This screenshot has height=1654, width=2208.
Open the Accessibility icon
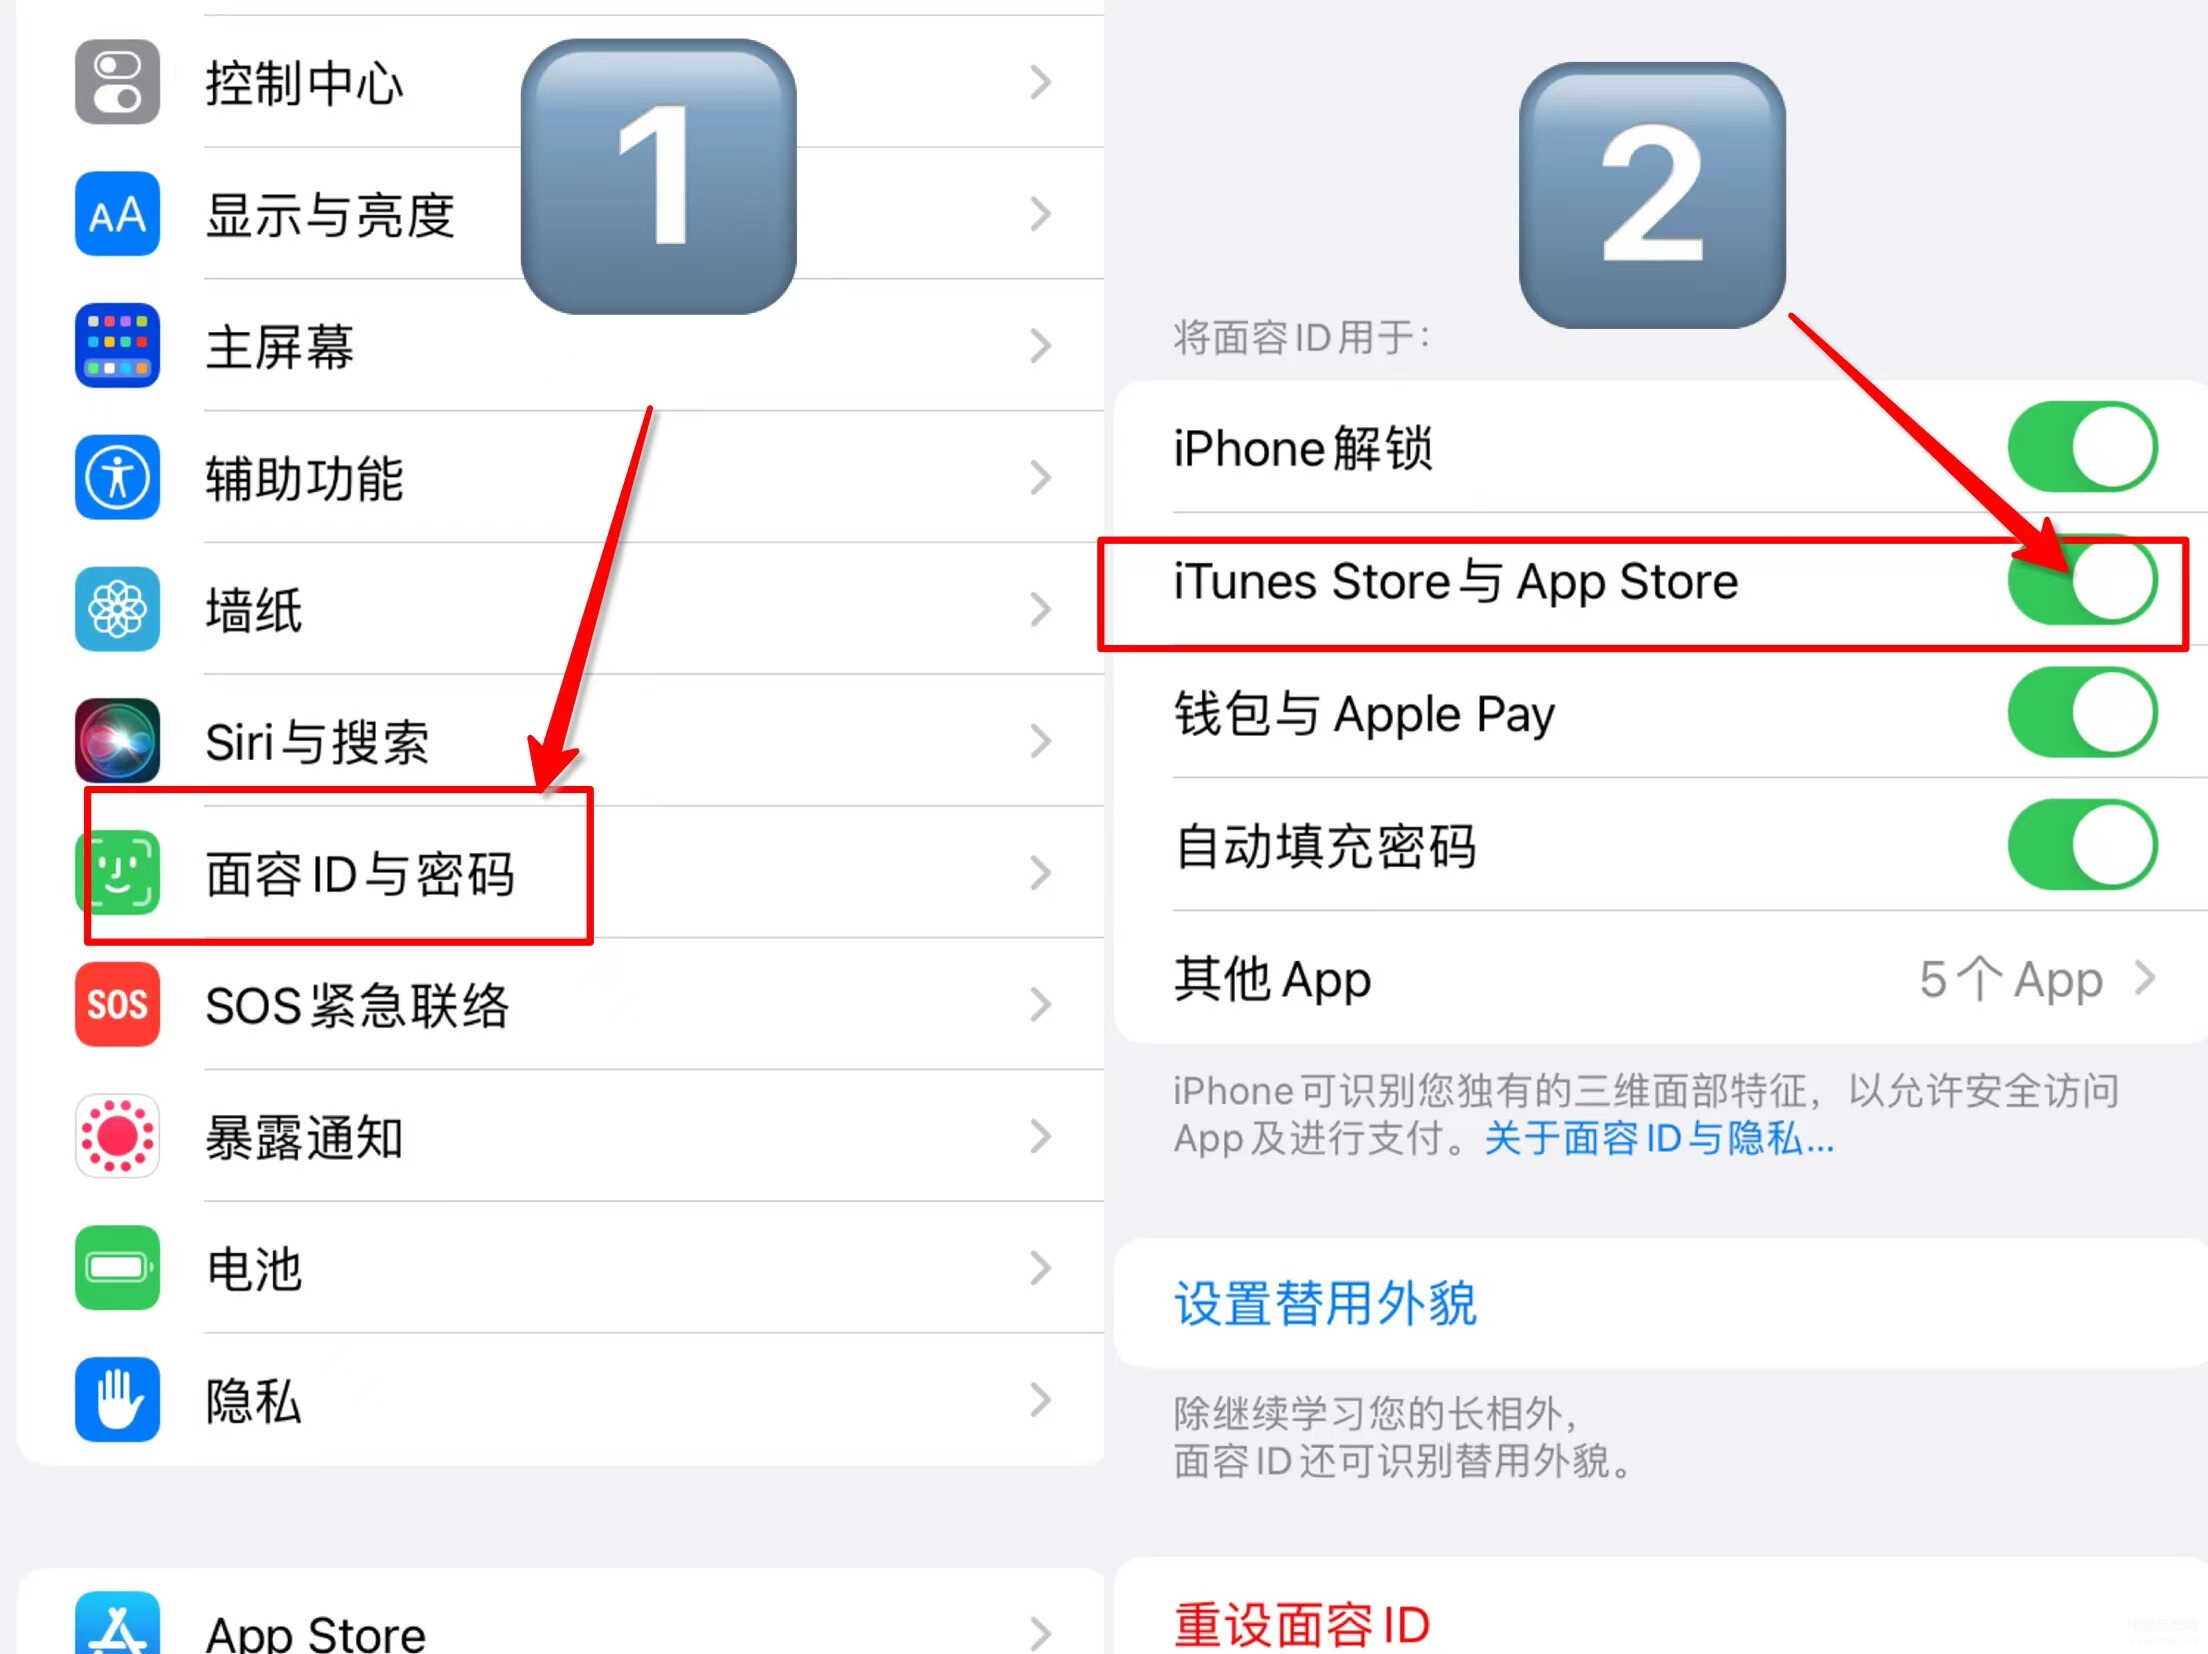(117, 478)
